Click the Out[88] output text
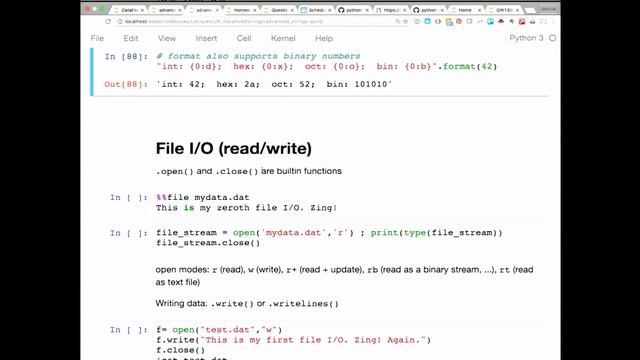Screen dimensions: 640x360 pos(274,84)
